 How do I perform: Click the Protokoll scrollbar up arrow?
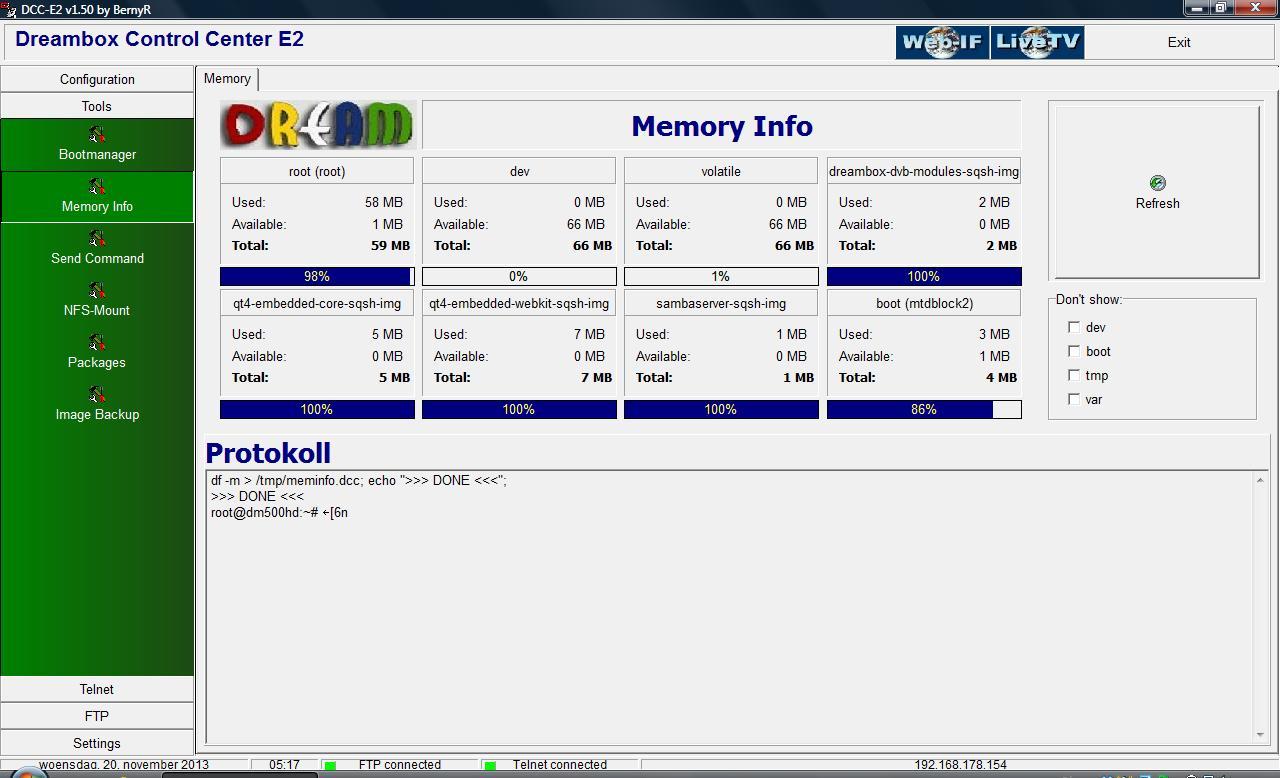point(1260,480)
